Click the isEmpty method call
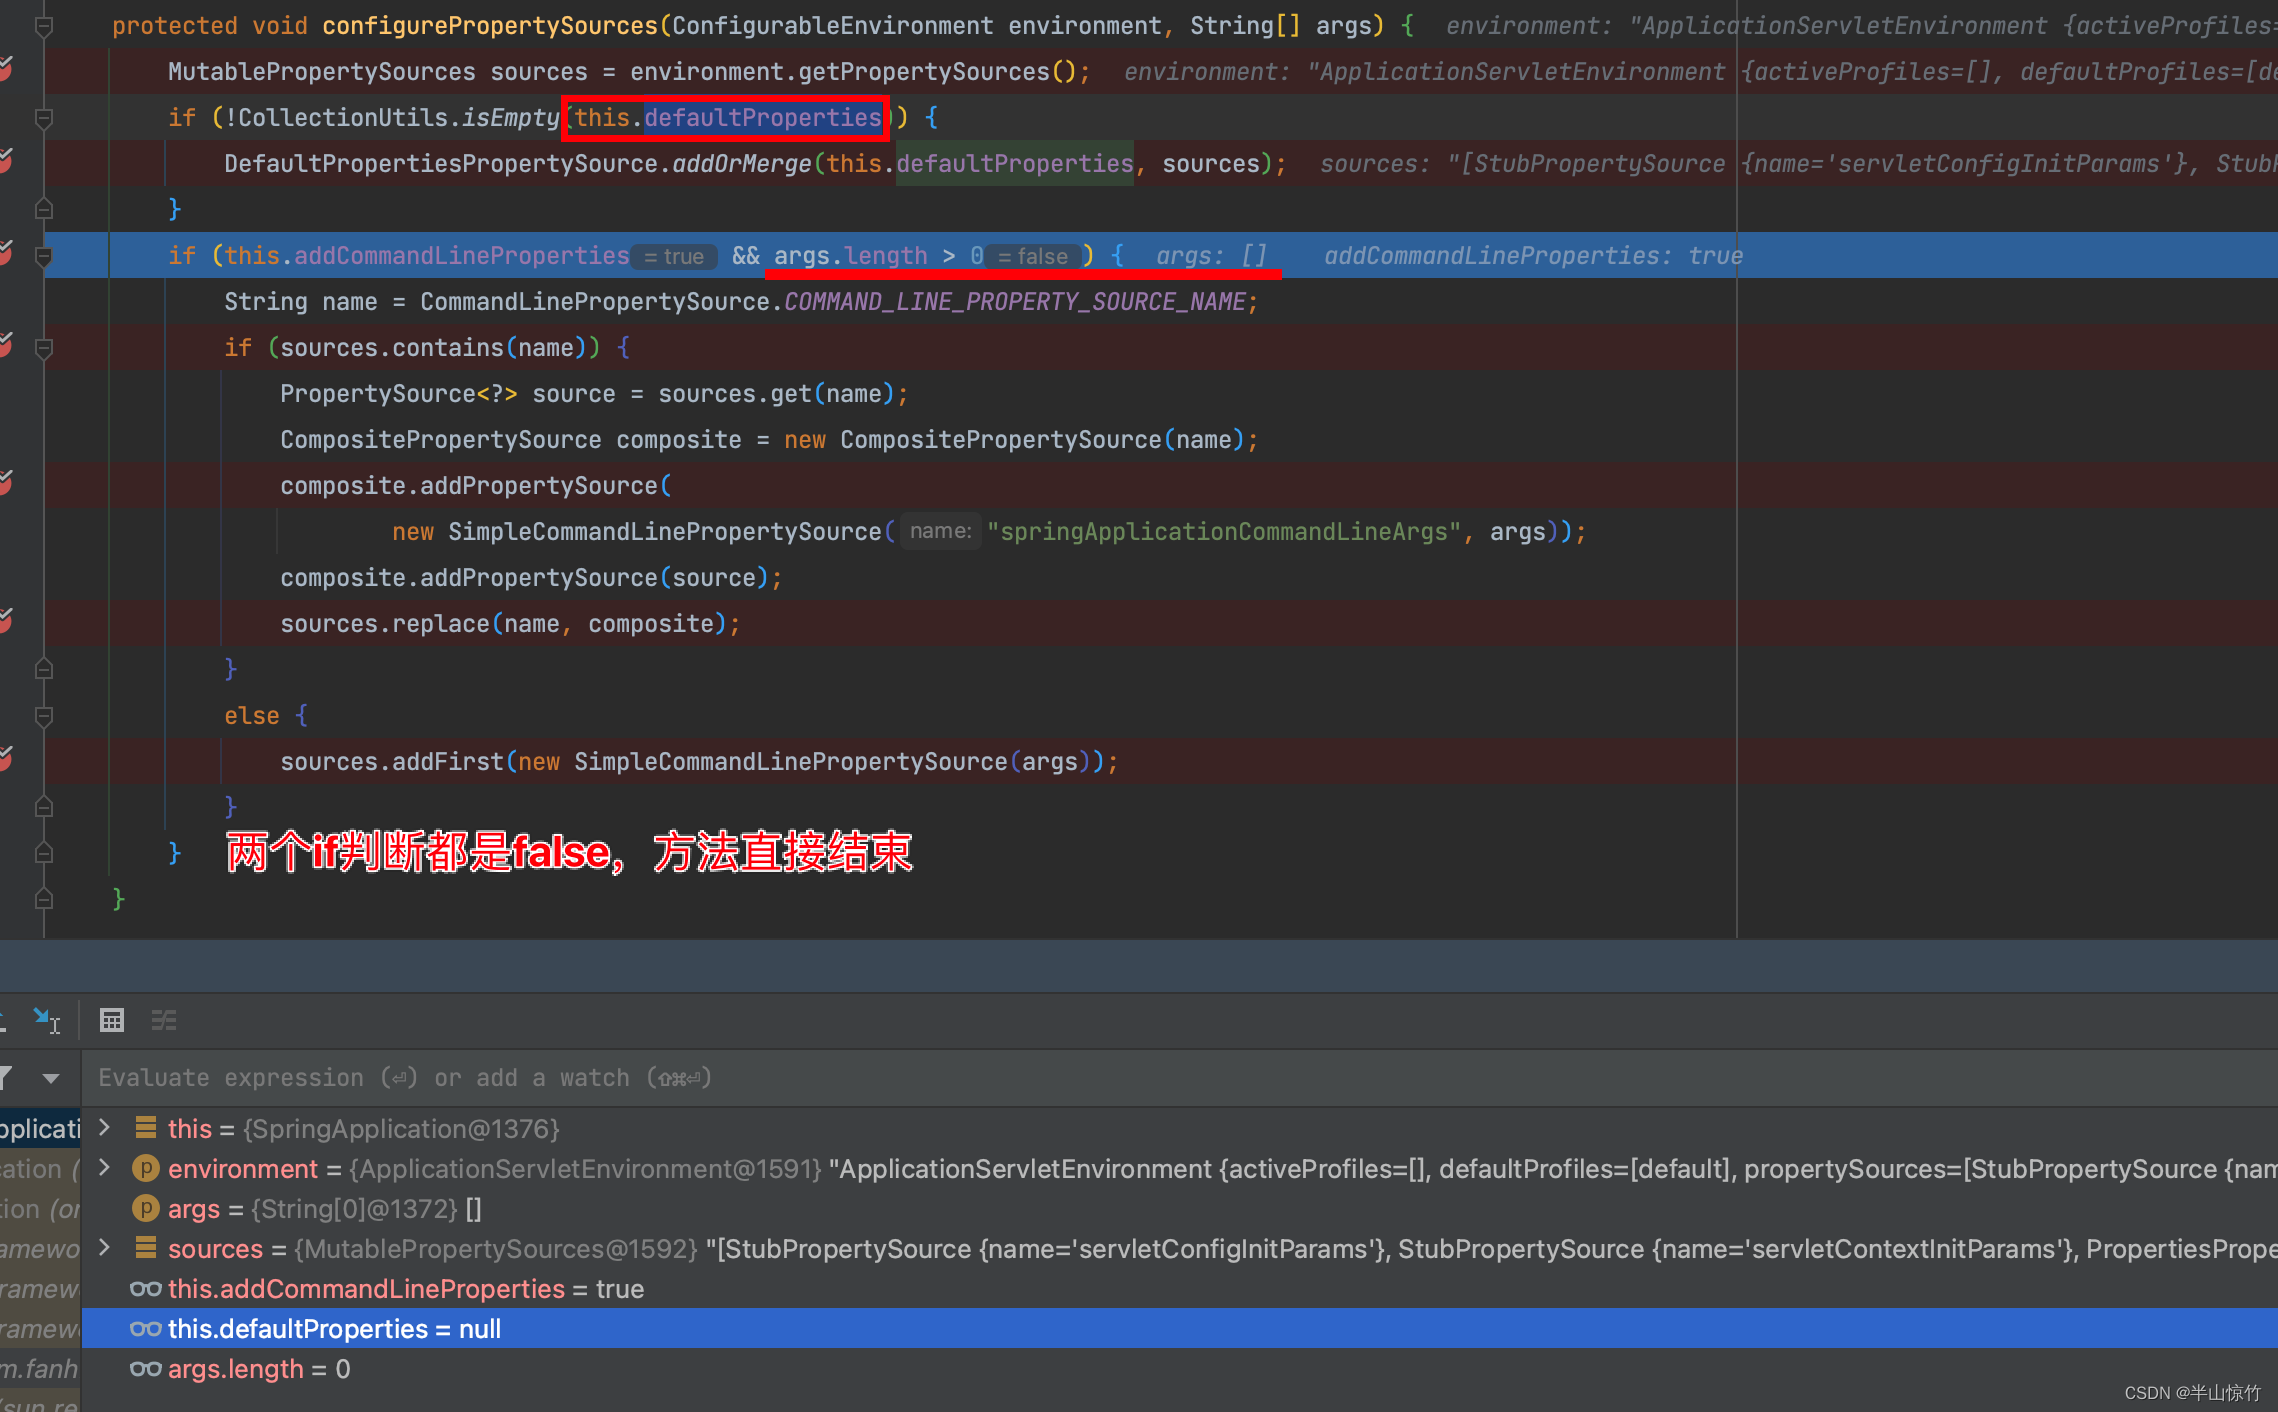 510,117
